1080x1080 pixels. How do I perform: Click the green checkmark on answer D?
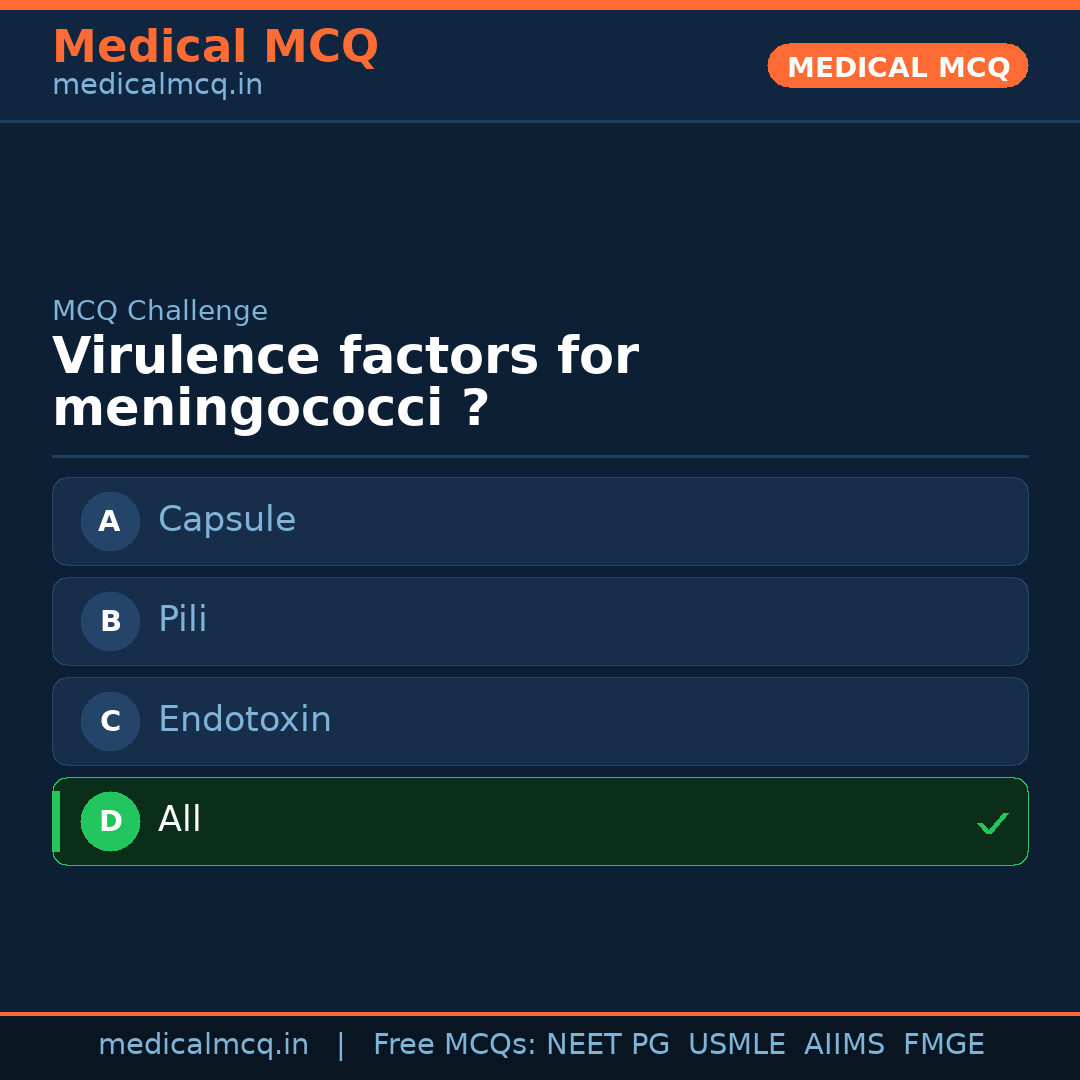tap(993, 823)
